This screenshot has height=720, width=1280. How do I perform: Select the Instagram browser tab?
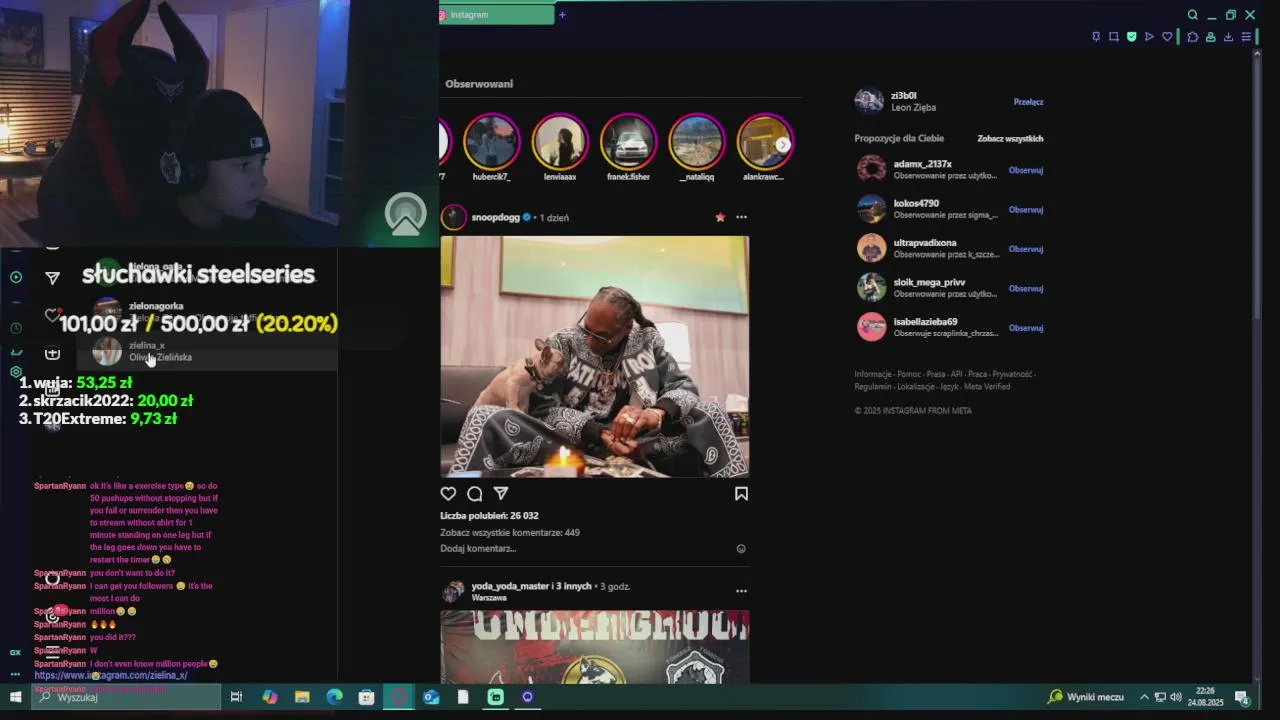coord(497,15)
